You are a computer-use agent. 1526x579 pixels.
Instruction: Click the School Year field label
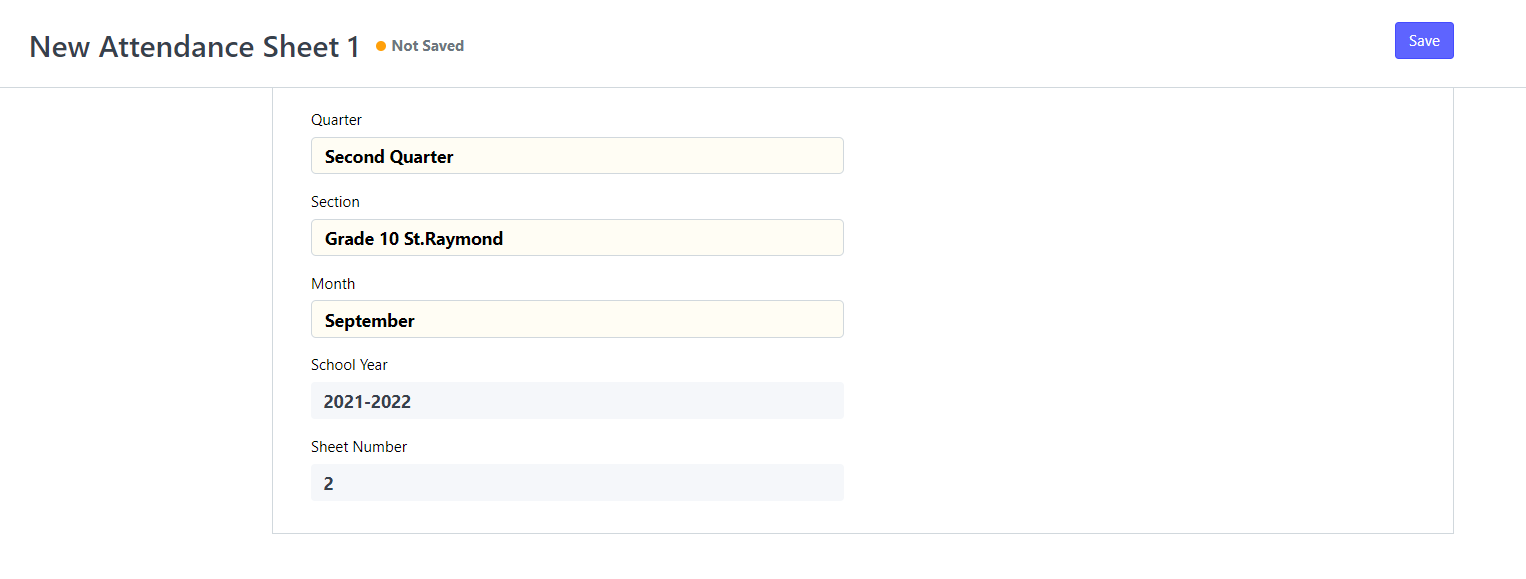tap(349, 365)
